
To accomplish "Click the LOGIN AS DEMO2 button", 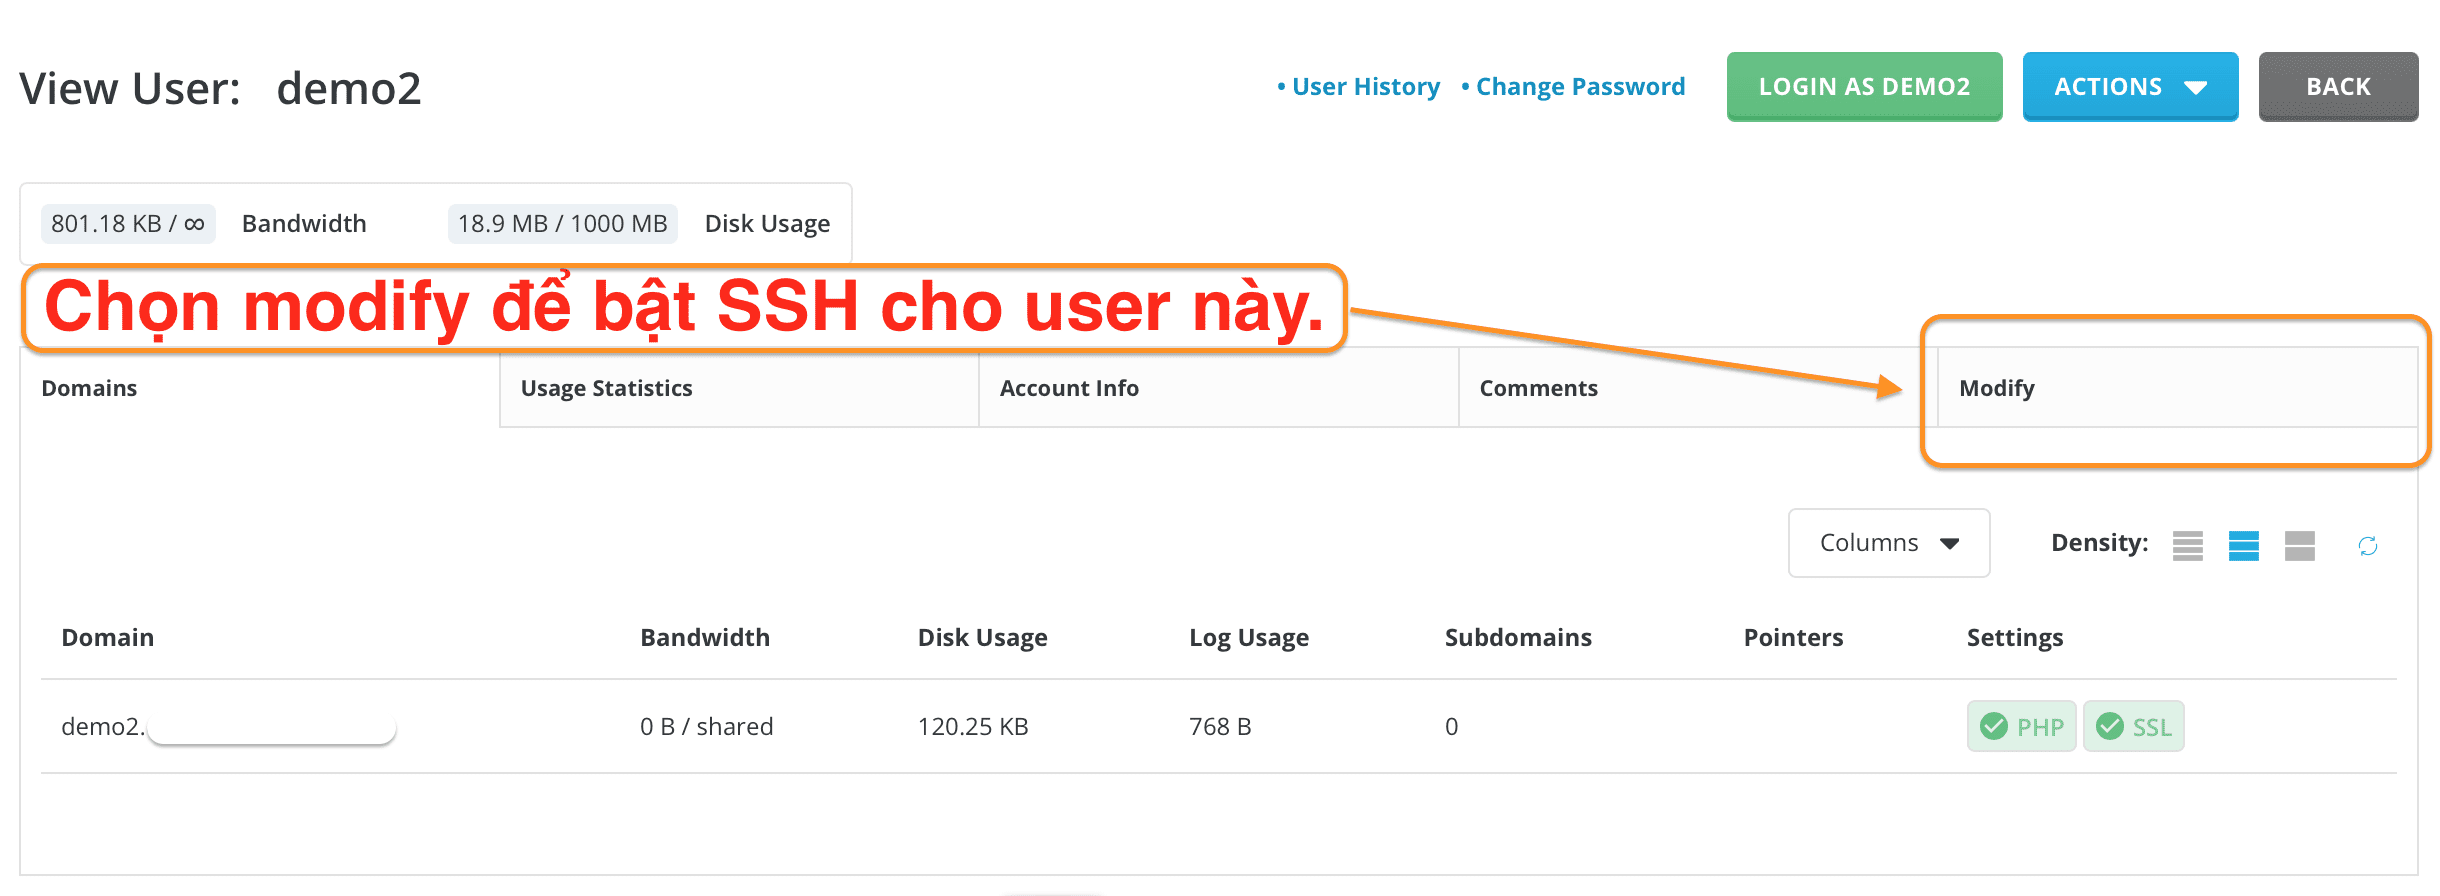I will (x=1863, y=87).
